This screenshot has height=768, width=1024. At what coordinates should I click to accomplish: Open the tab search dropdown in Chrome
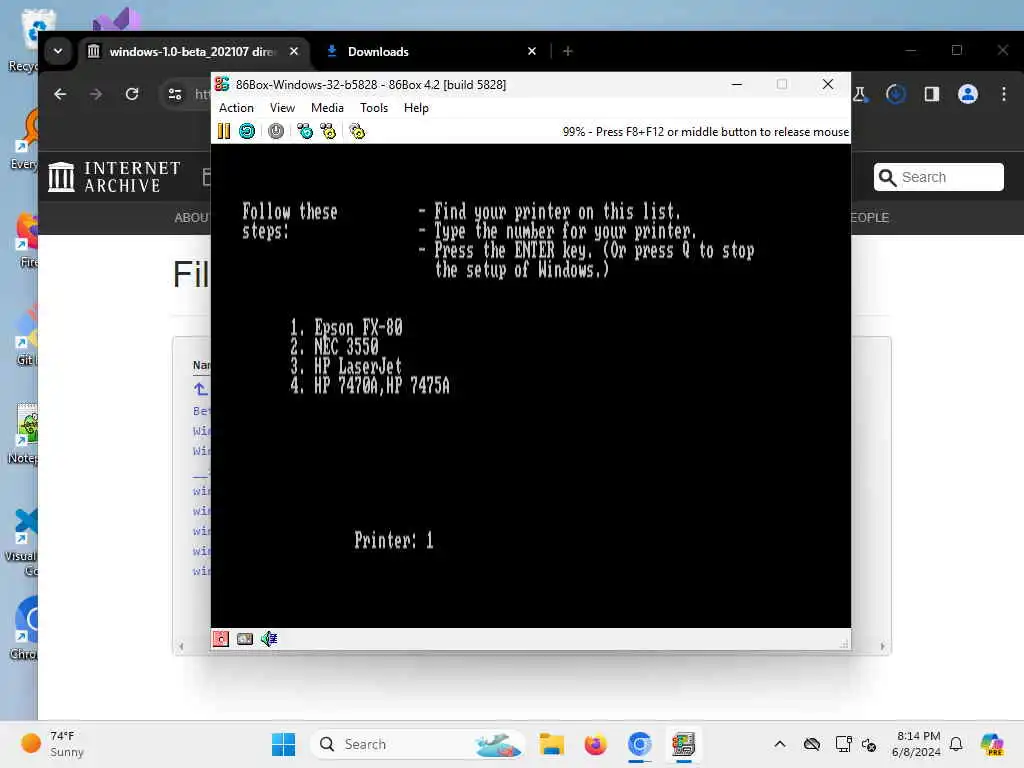pyautogui.click(x=58, y=51)
